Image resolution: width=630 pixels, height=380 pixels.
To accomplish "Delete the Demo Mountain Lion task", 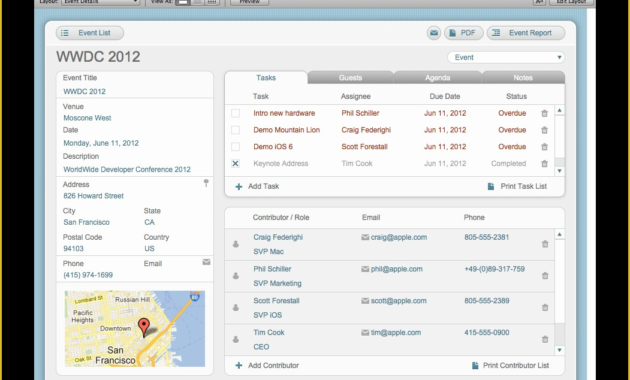I will tap(544, 130).
